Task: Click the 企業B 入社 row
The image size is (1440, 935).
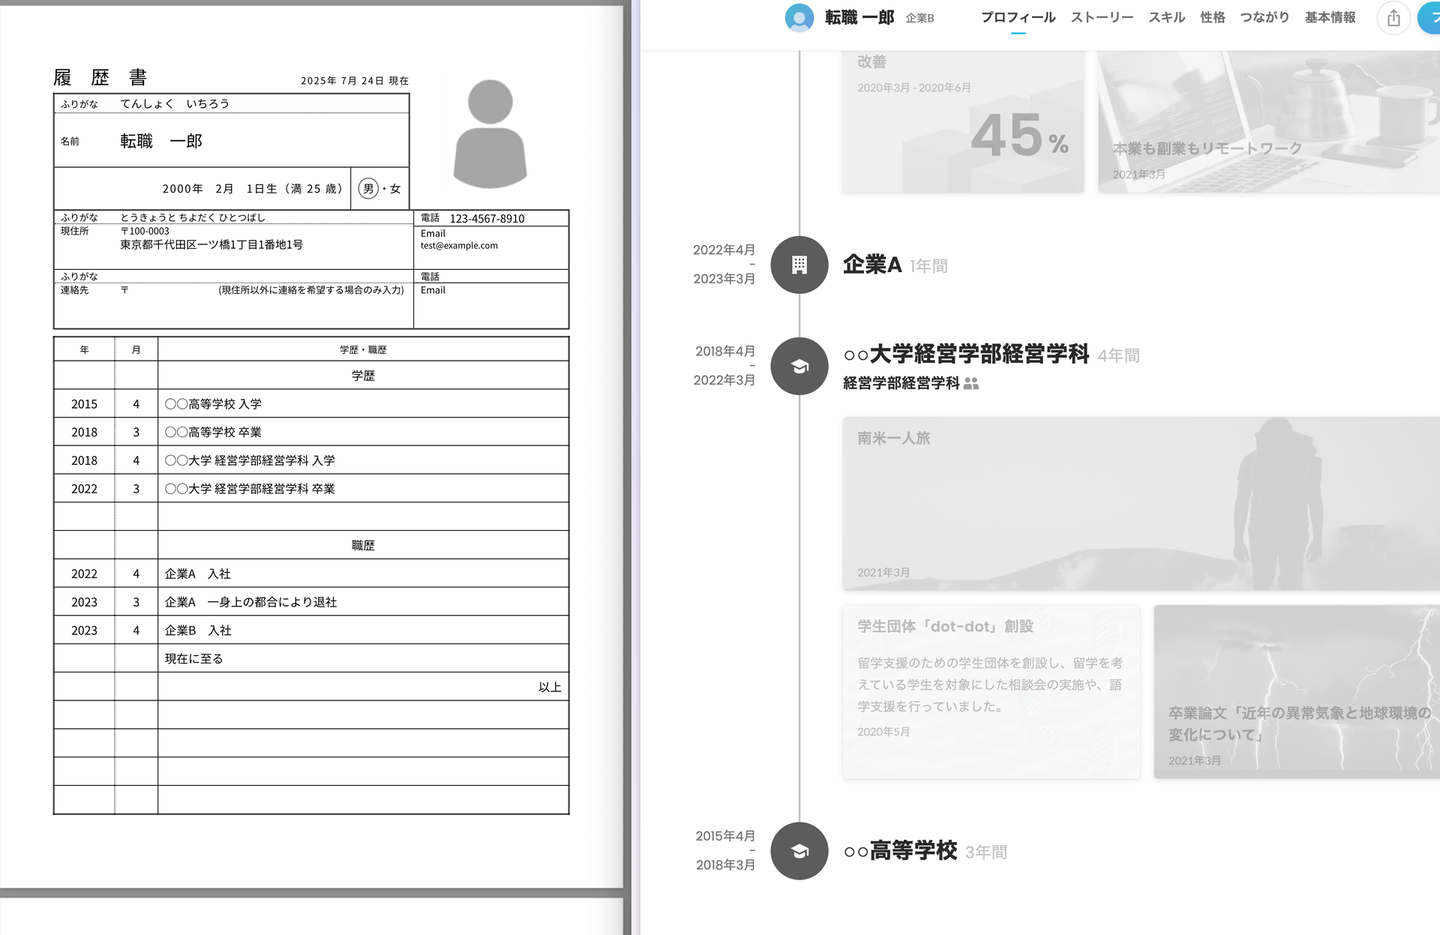Action: (311, 631)
